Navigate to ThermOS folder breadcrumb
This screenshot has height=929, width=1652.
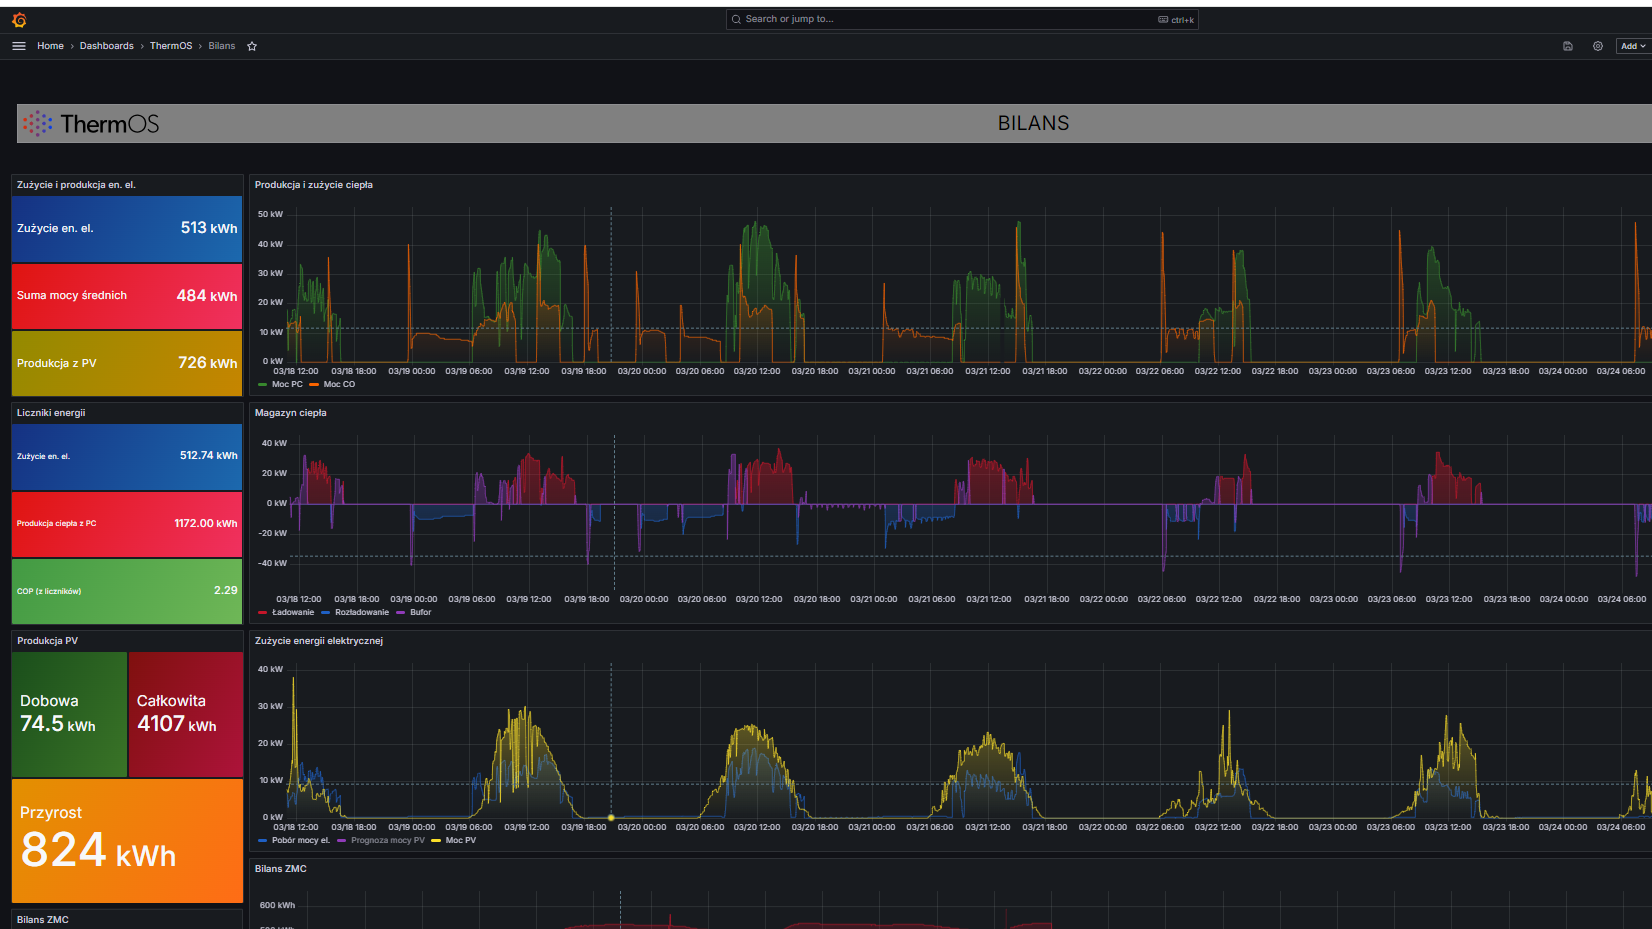pyautogui.click(x=171, y=46)
